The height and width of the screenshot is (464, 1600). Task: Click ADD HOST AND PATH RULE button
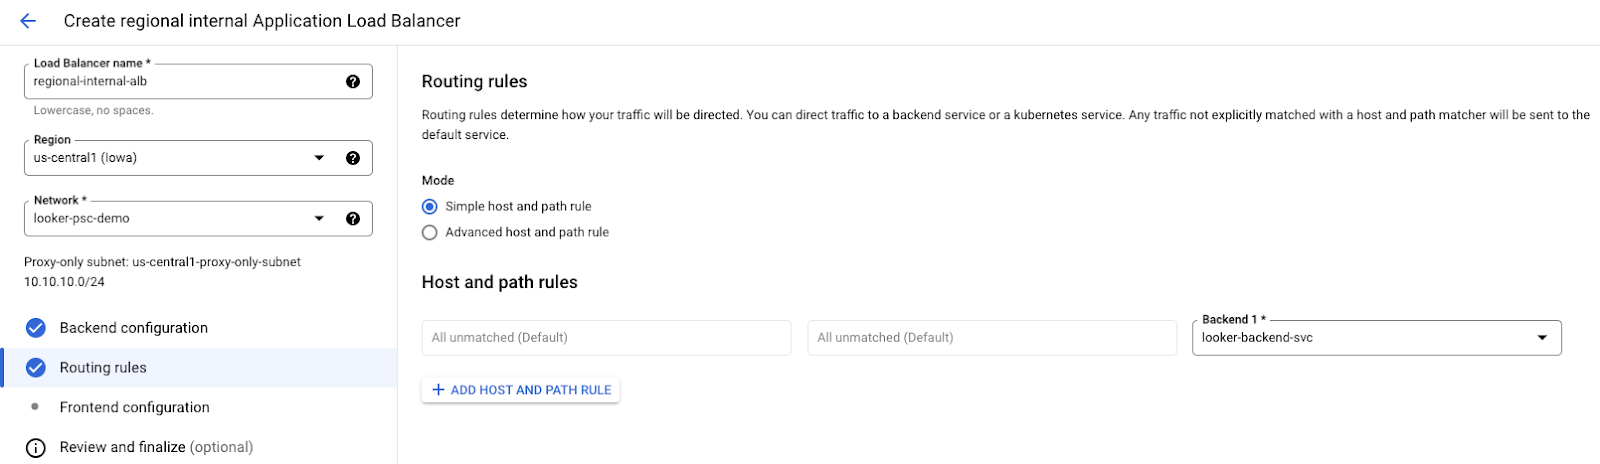coord(521,390)
